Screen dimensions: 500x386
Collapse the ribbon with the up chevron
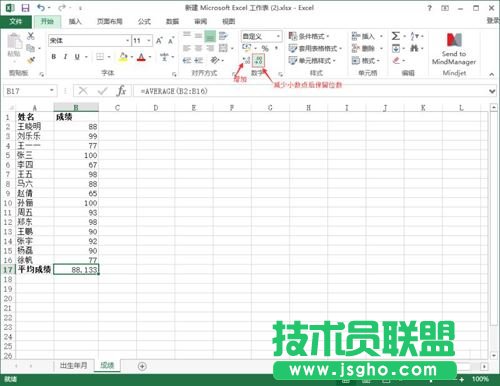pyautogui.click(x=492, y=74)
